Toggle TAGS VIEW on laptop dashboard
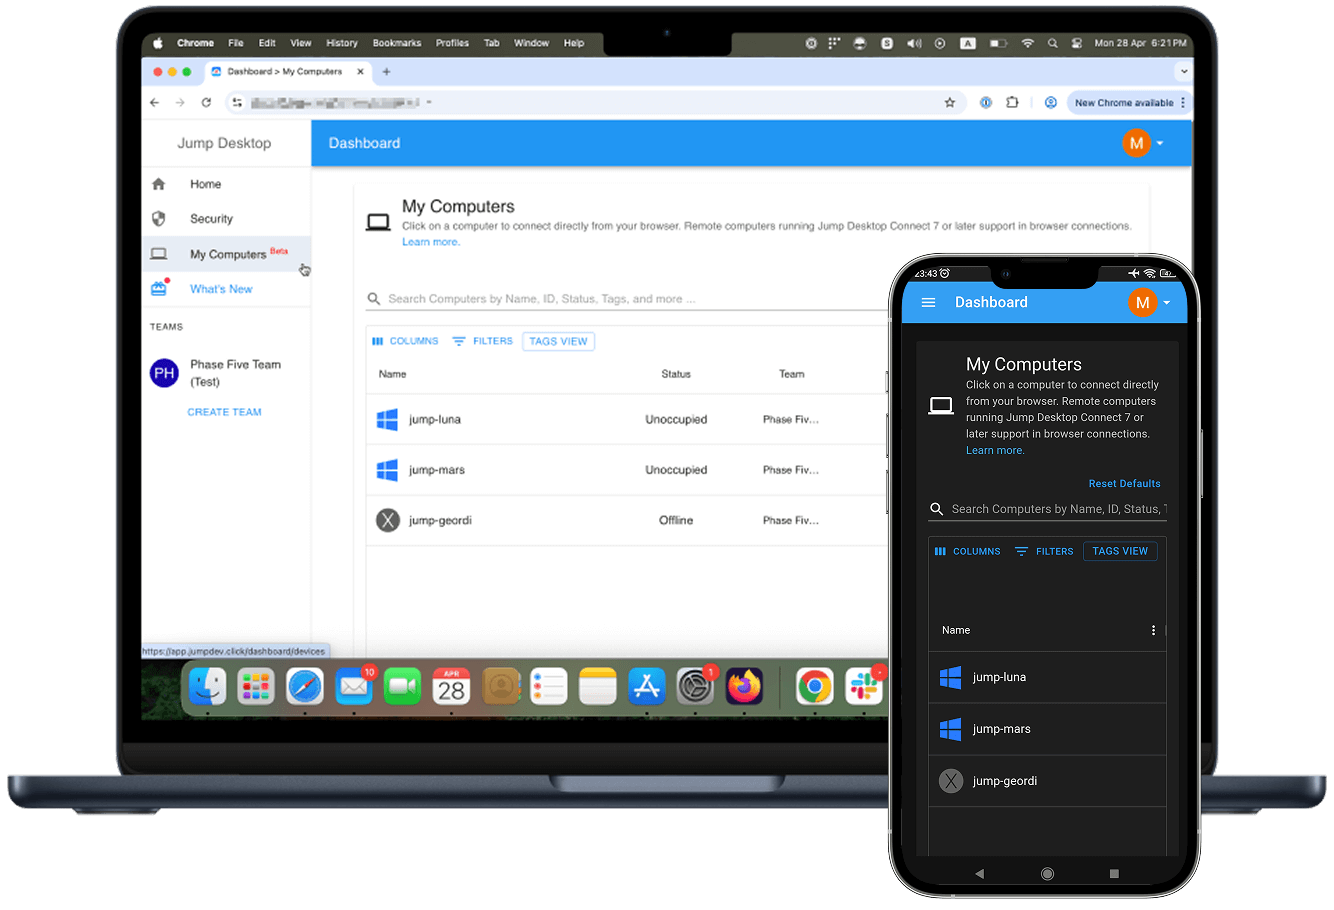 coord(558,341)
